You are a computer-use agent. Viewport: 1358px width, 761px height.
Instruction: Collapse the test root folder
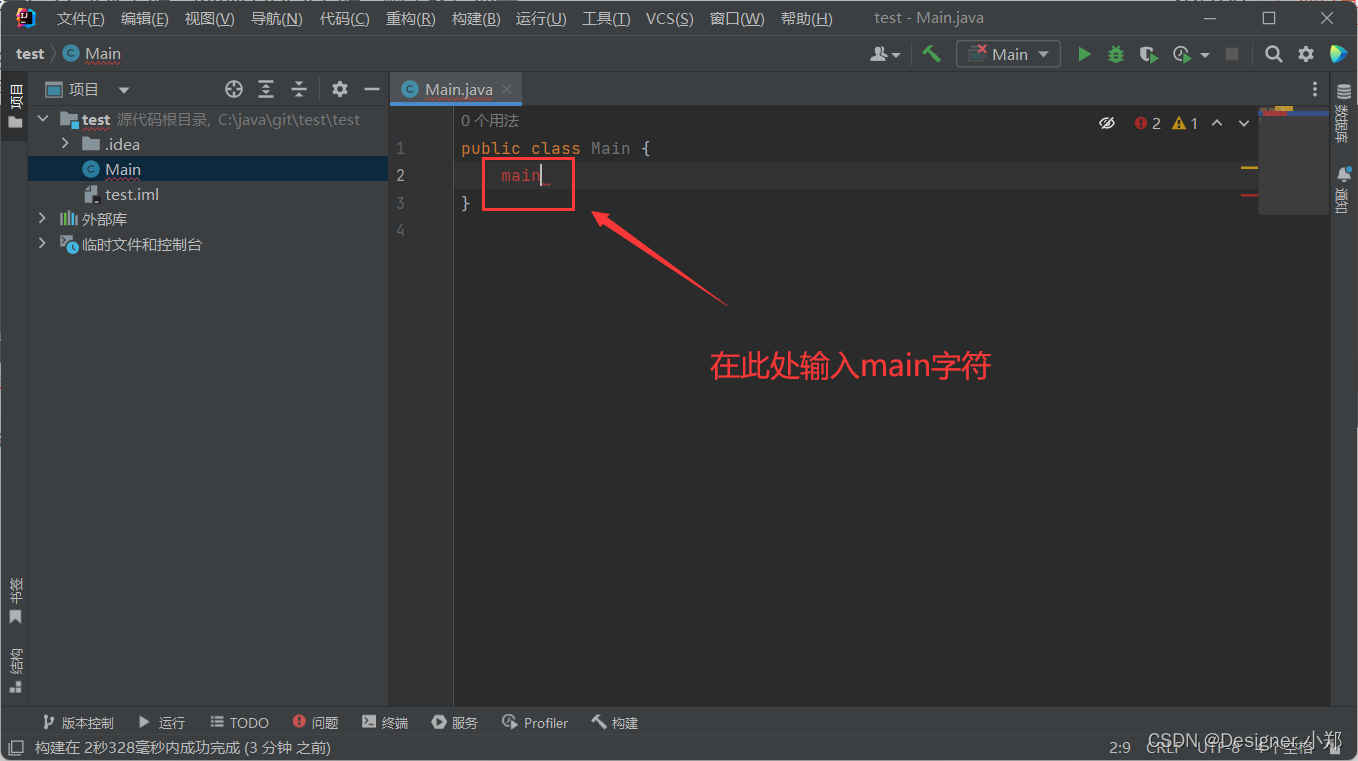point(43,119)
